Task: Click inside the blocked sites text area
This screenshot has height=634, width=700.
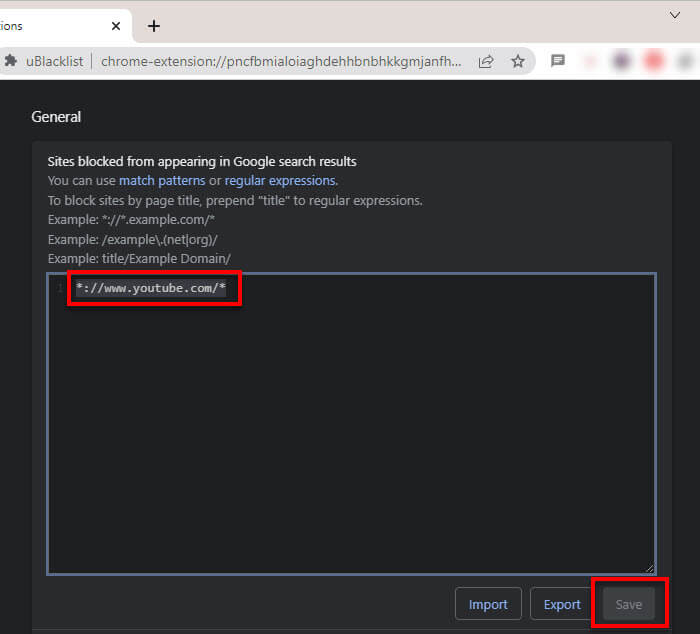Action: [351, 424]
